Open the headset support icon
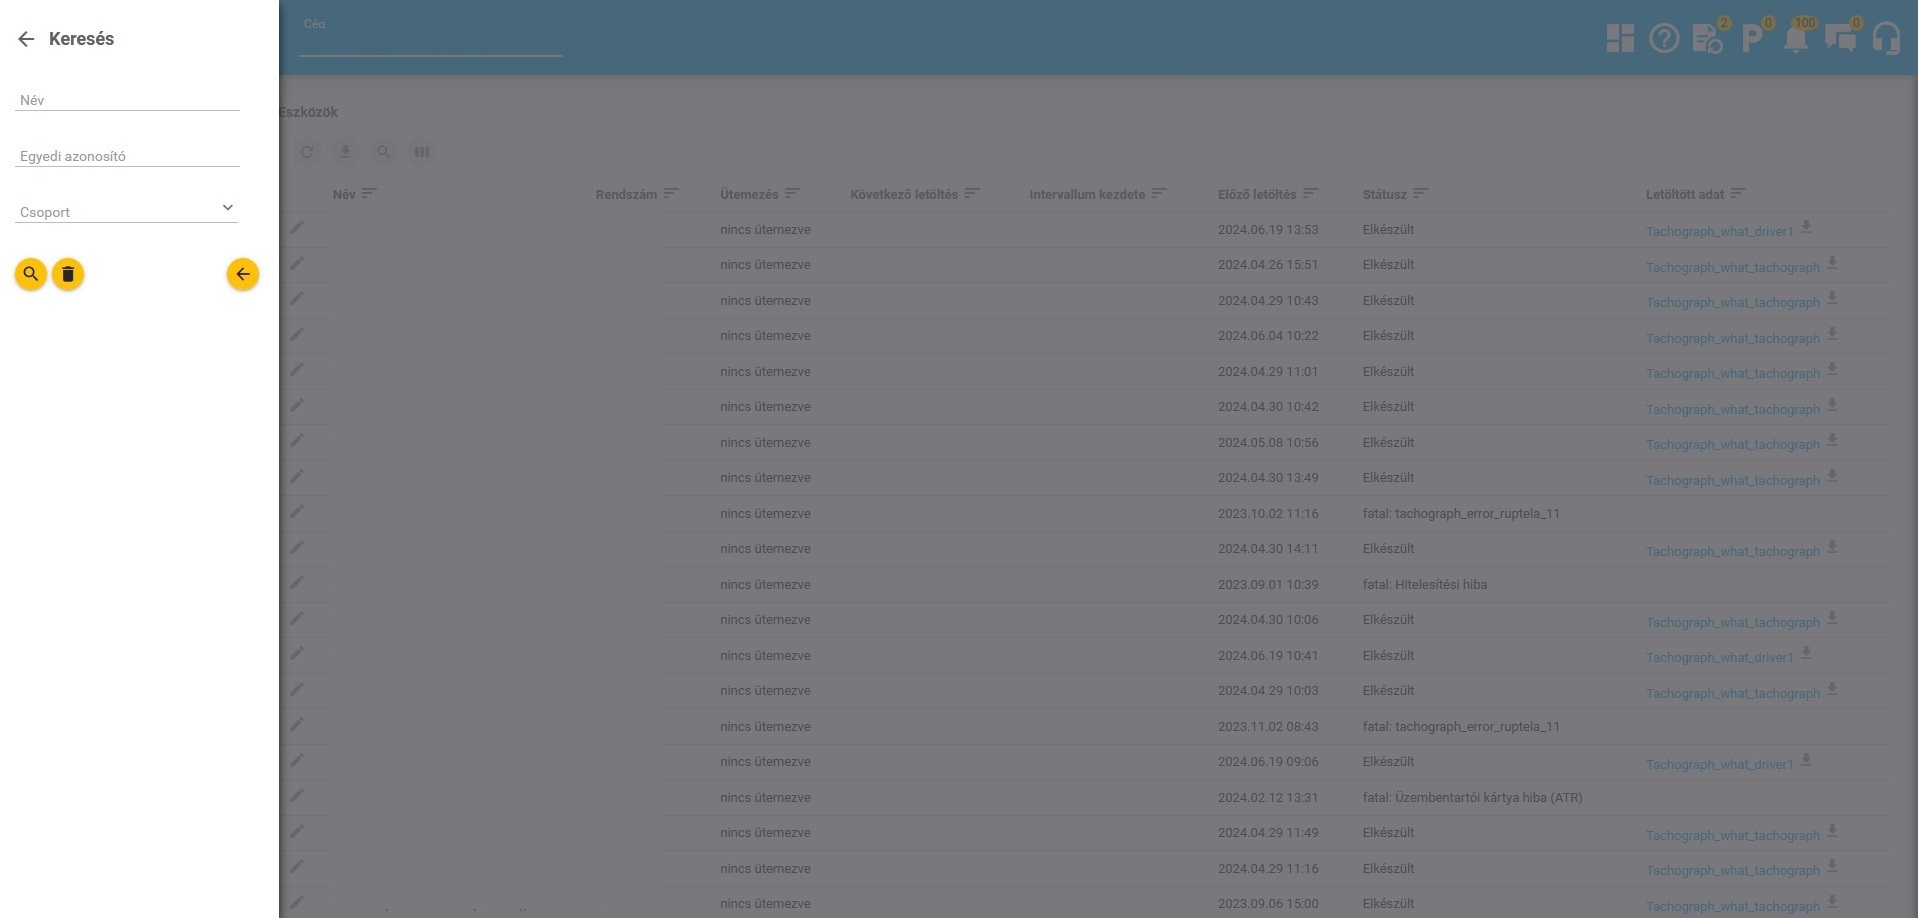Viewport: 1918px width, 918px height. coord(1885,39)
